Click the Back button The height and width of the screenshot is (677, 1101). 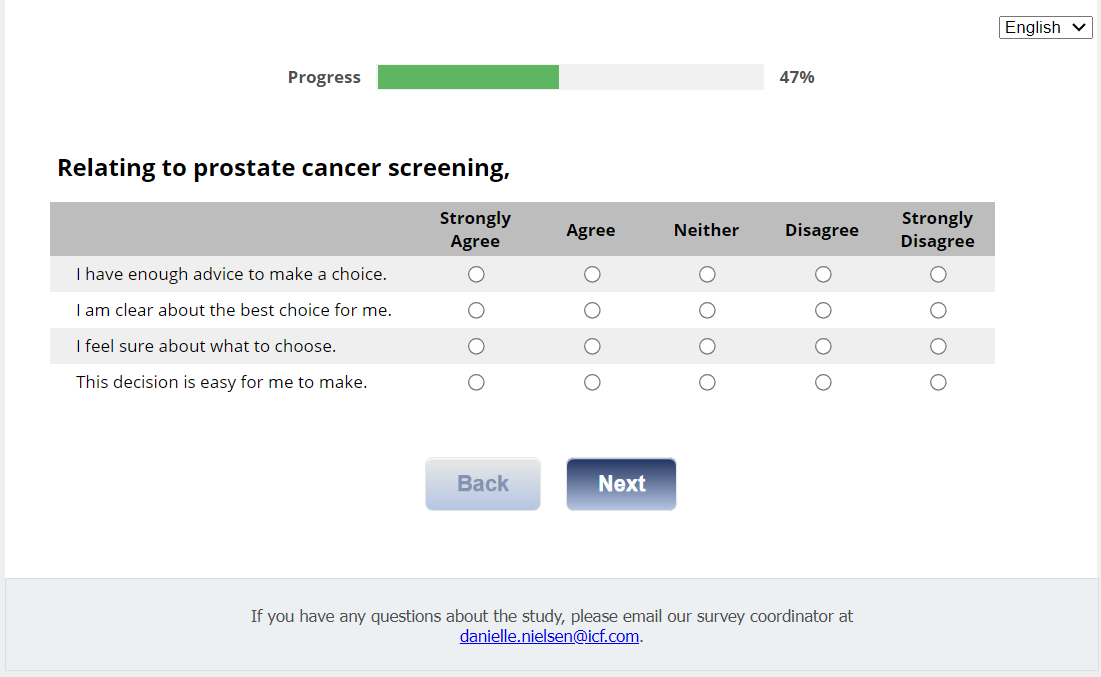point(483,484)
